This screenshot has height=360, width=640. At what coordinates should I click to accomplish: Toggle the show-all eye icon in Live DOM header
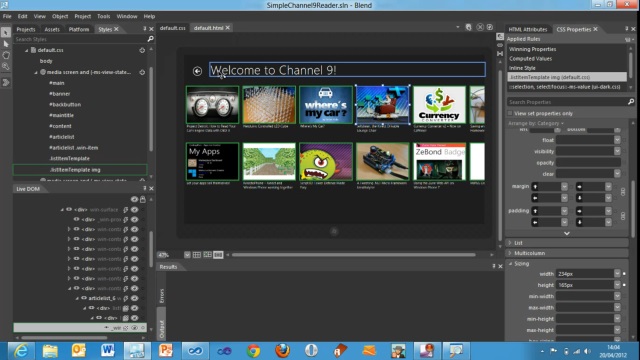(x=134, y=199)
